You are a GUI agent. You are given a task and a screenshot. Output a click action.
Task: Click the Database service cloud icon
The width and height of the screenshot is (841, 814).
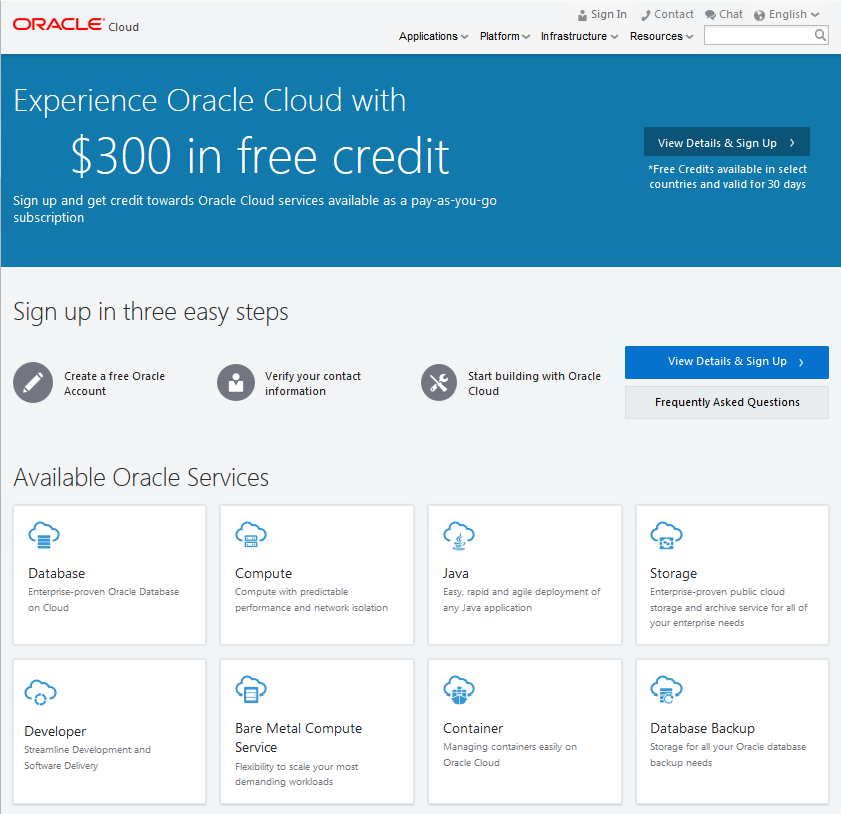click(x=43, y=534)
